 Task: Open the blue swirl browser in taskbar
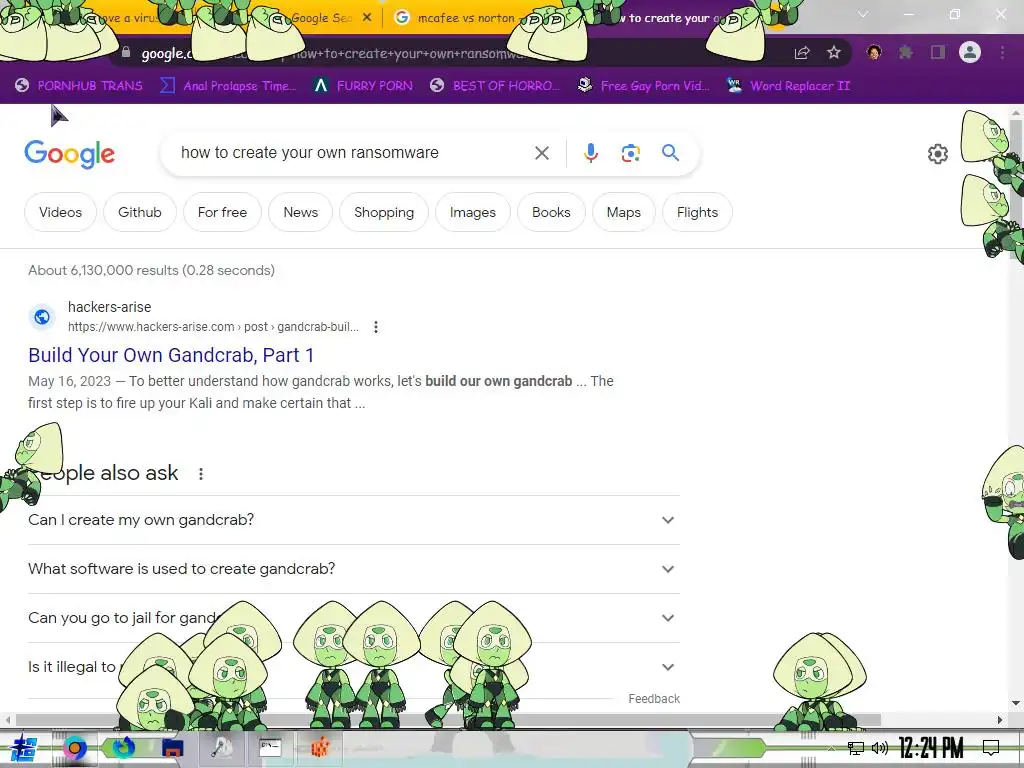[124, 748]
